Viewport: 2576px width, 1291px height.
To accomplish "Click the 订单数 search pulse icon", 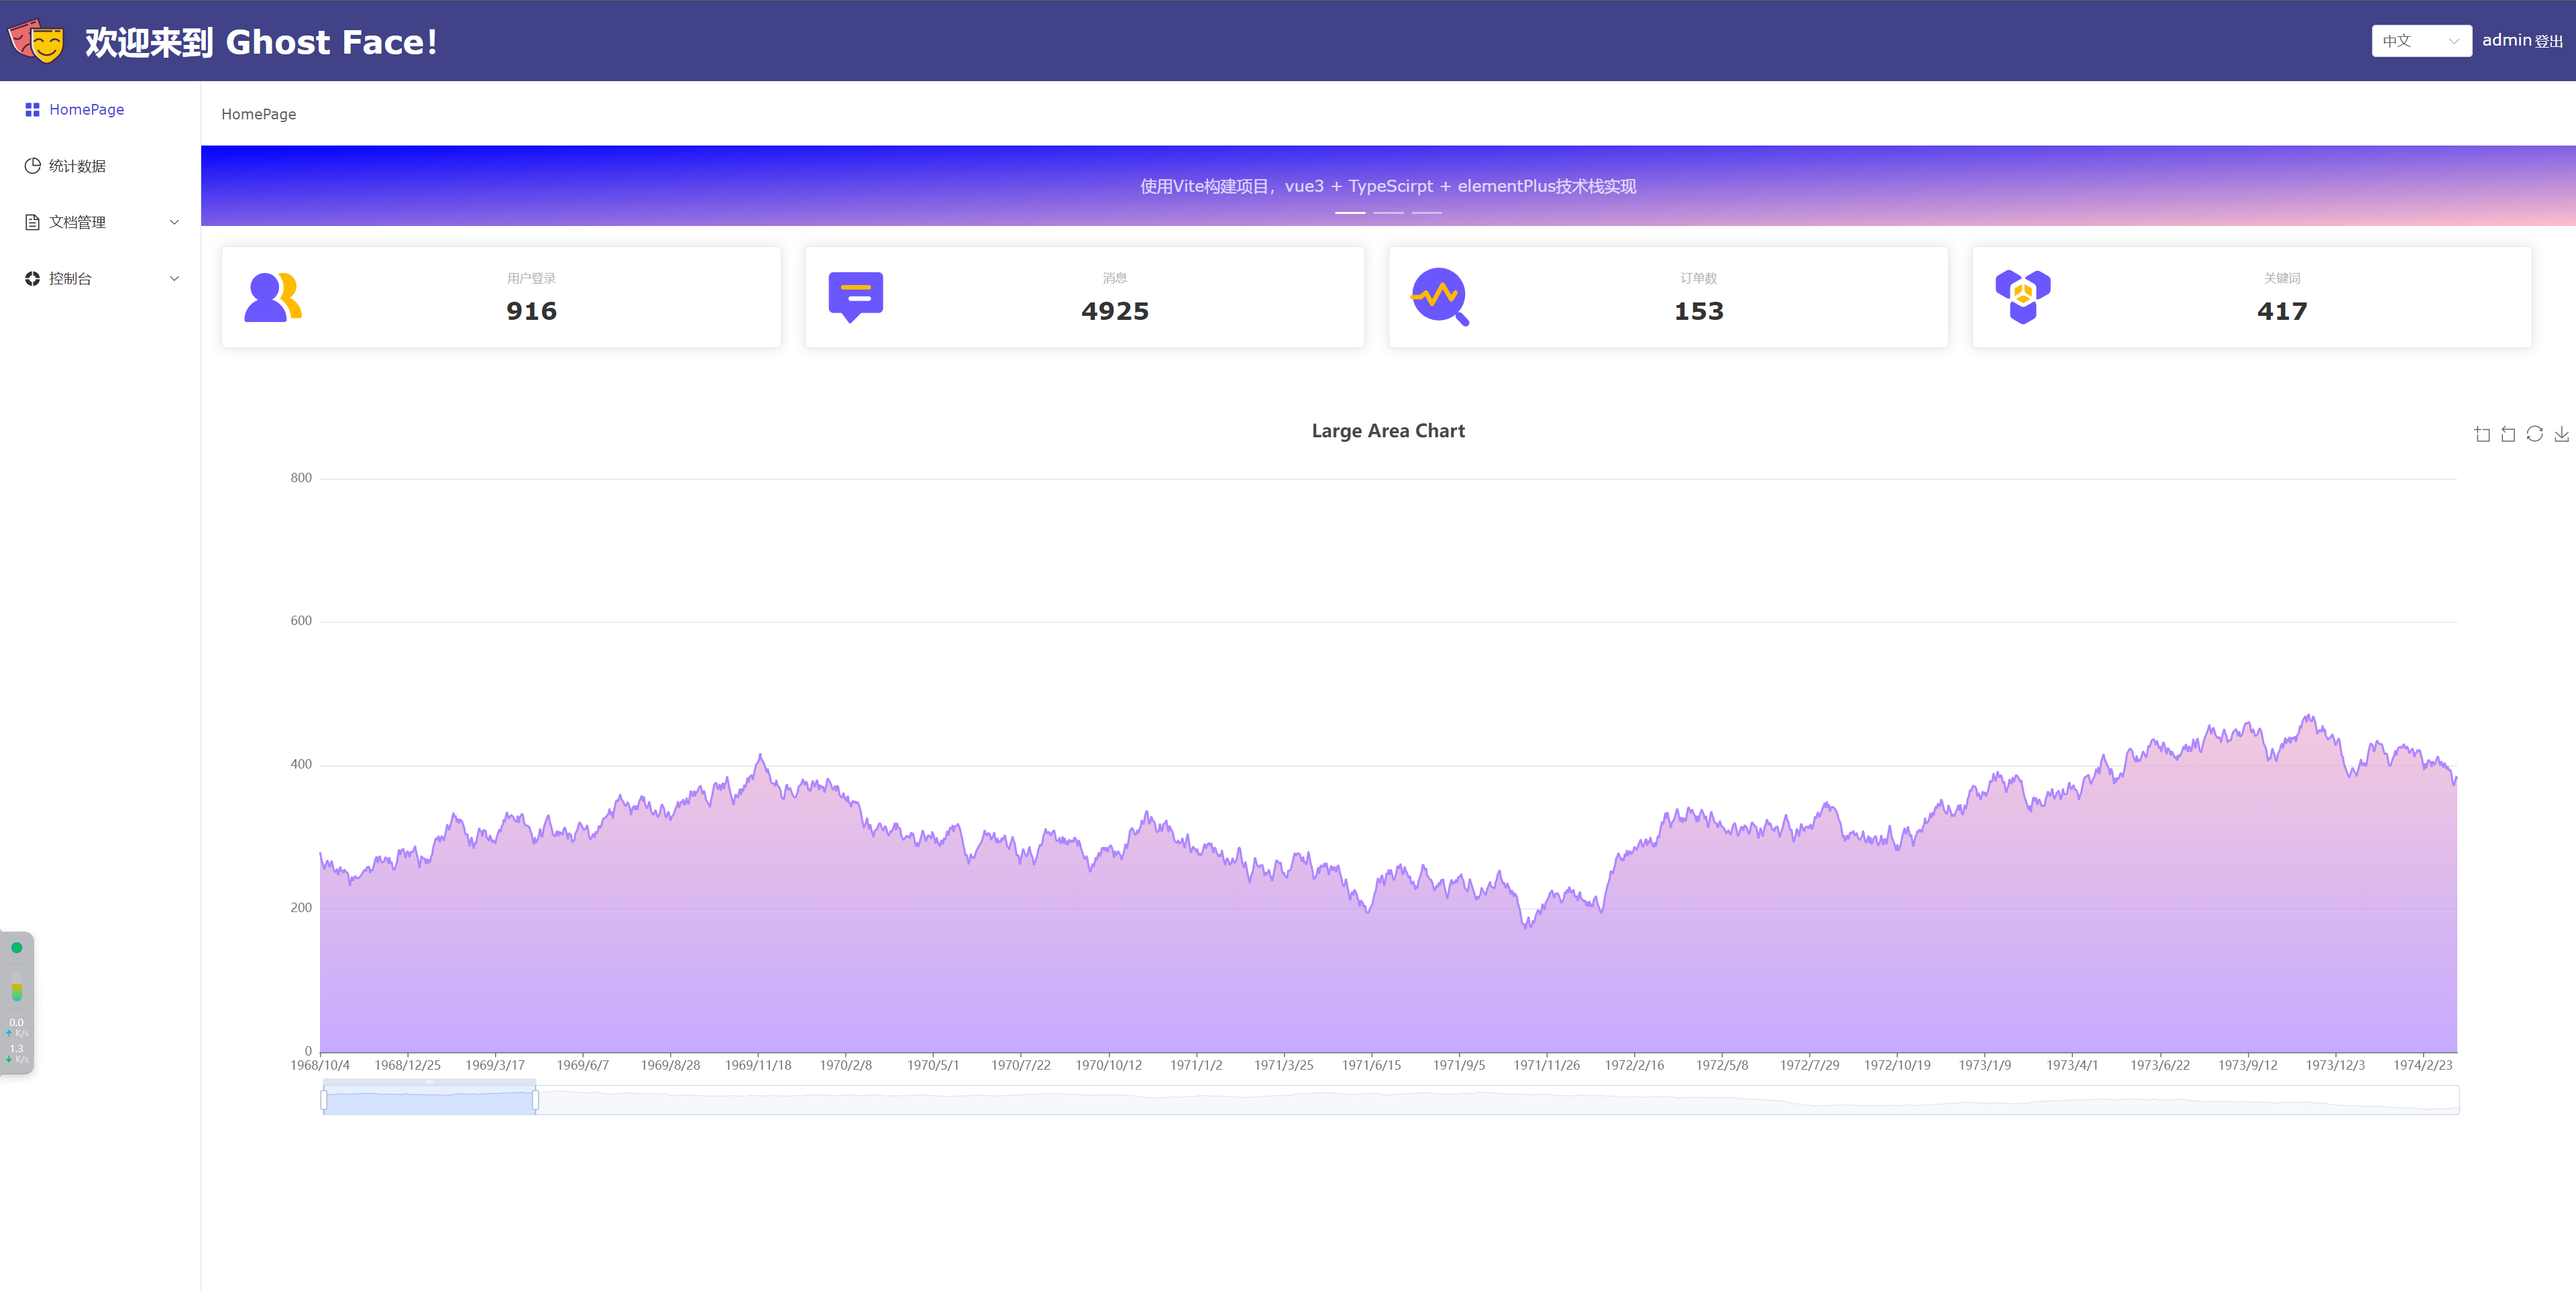I will 1440,297.
